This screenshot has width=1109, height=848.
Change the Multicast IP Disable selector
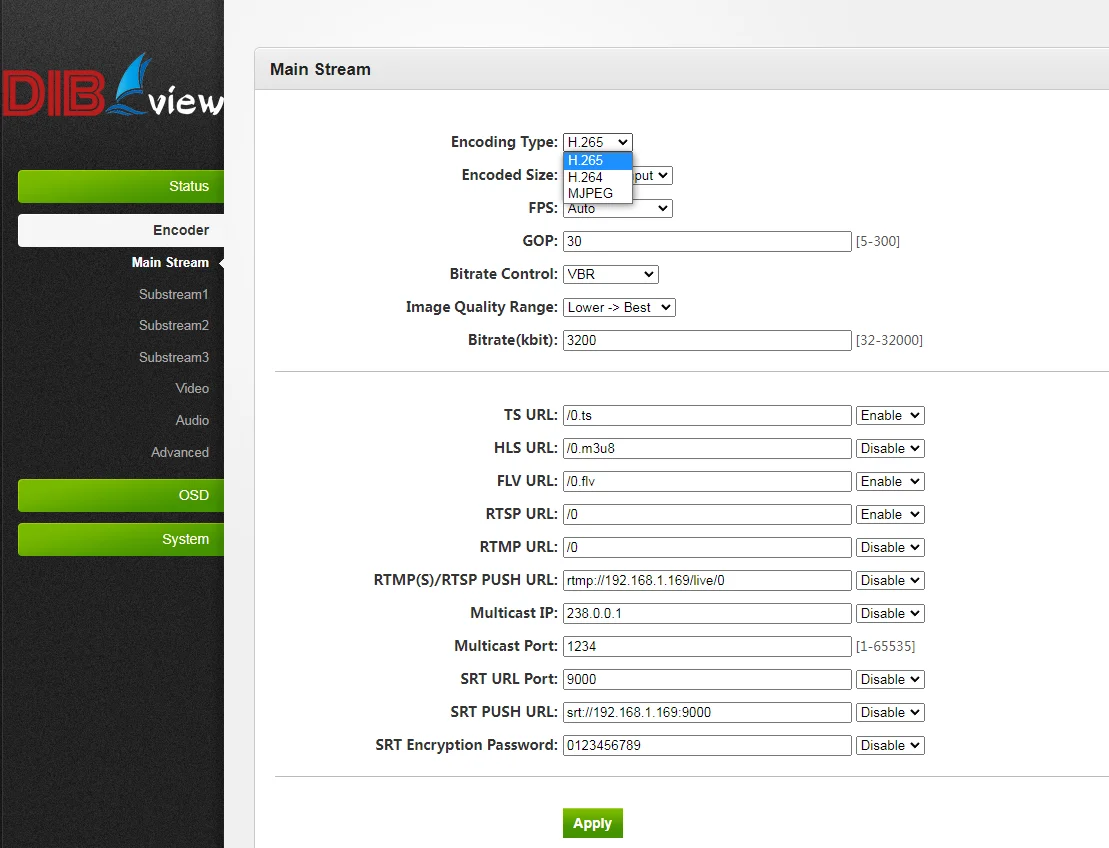click(889, 613)
